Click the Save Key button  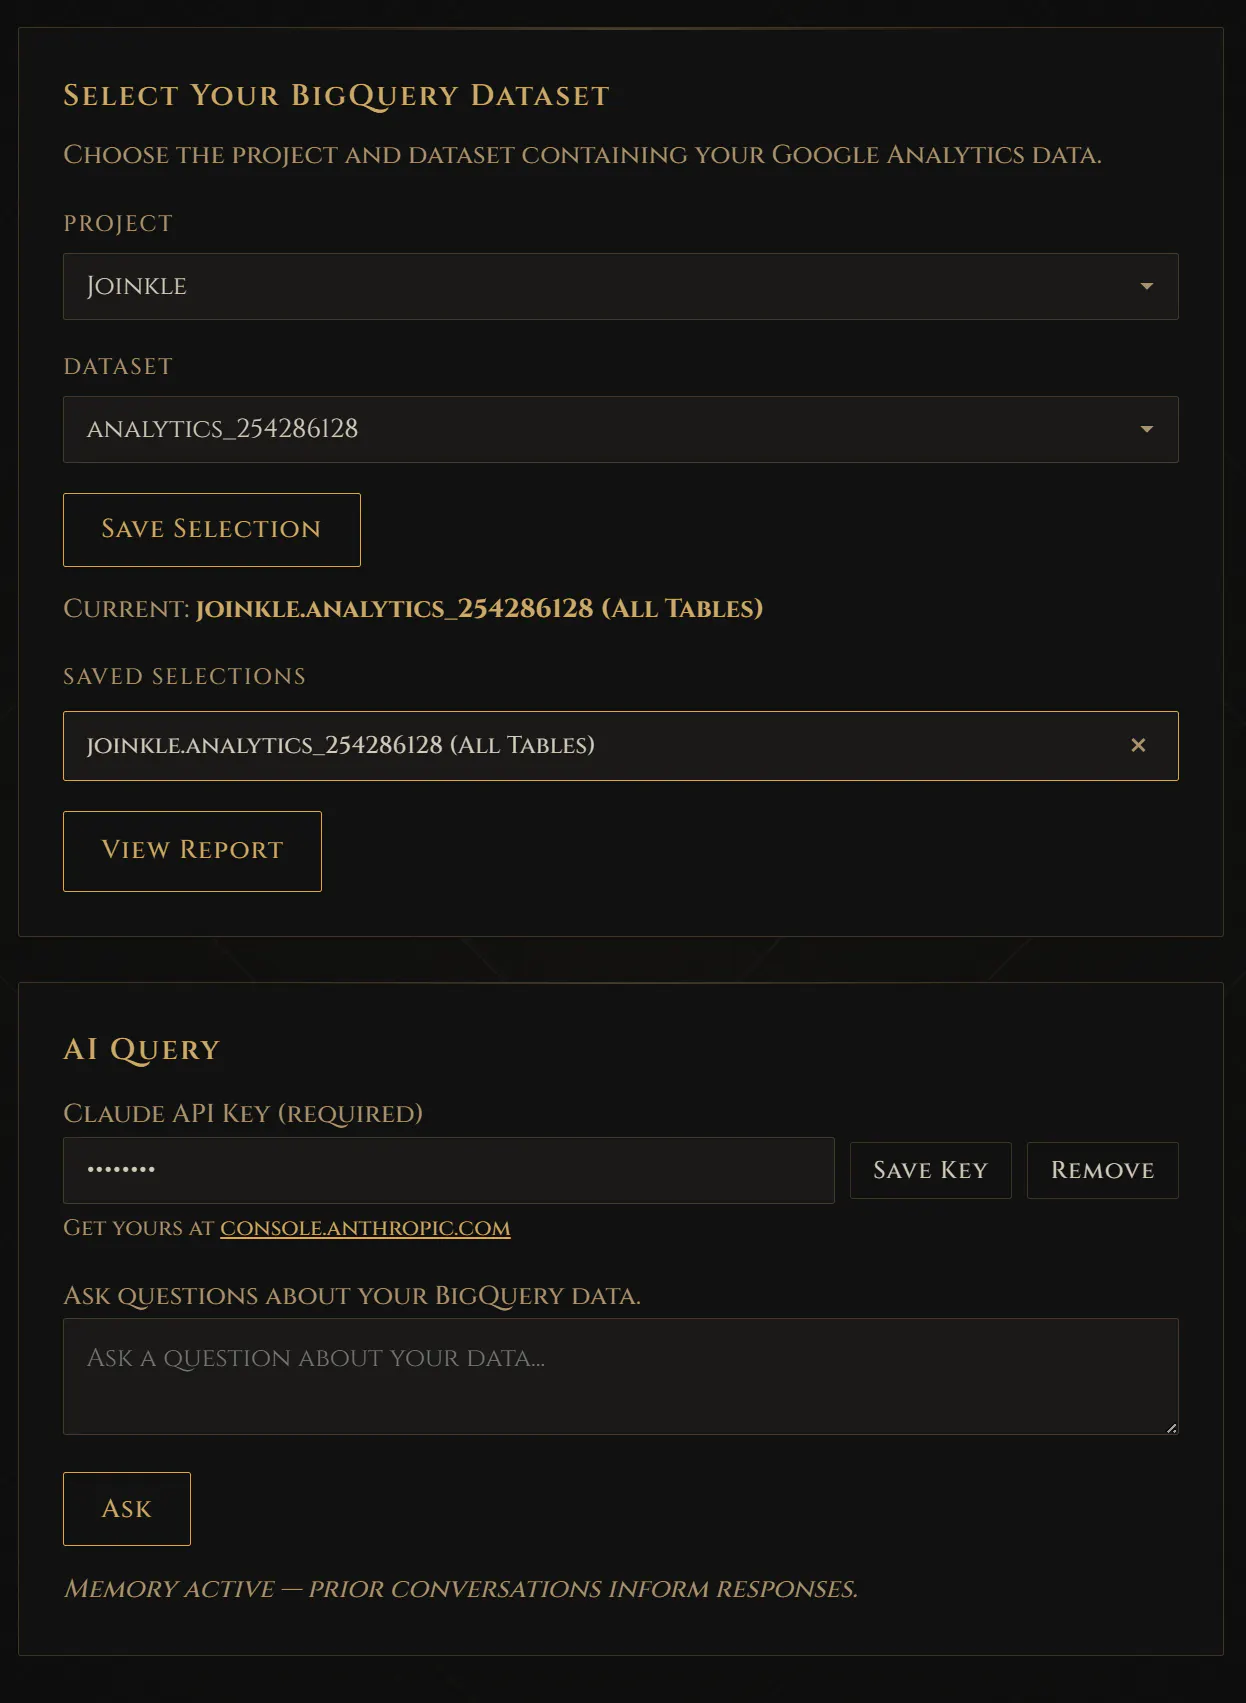tap(930, 1170)
